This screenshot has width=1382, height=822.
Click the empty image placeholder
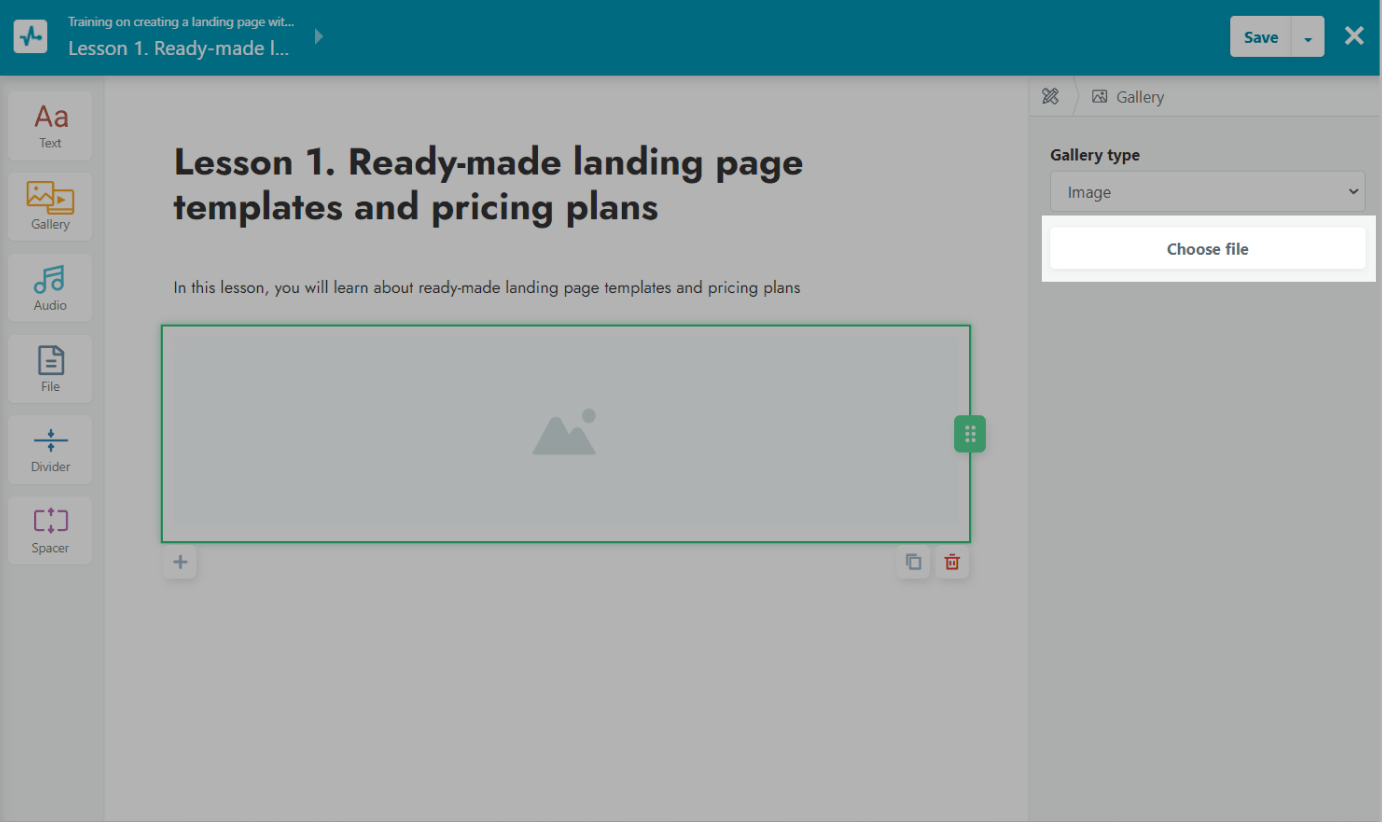pos(565,433)
